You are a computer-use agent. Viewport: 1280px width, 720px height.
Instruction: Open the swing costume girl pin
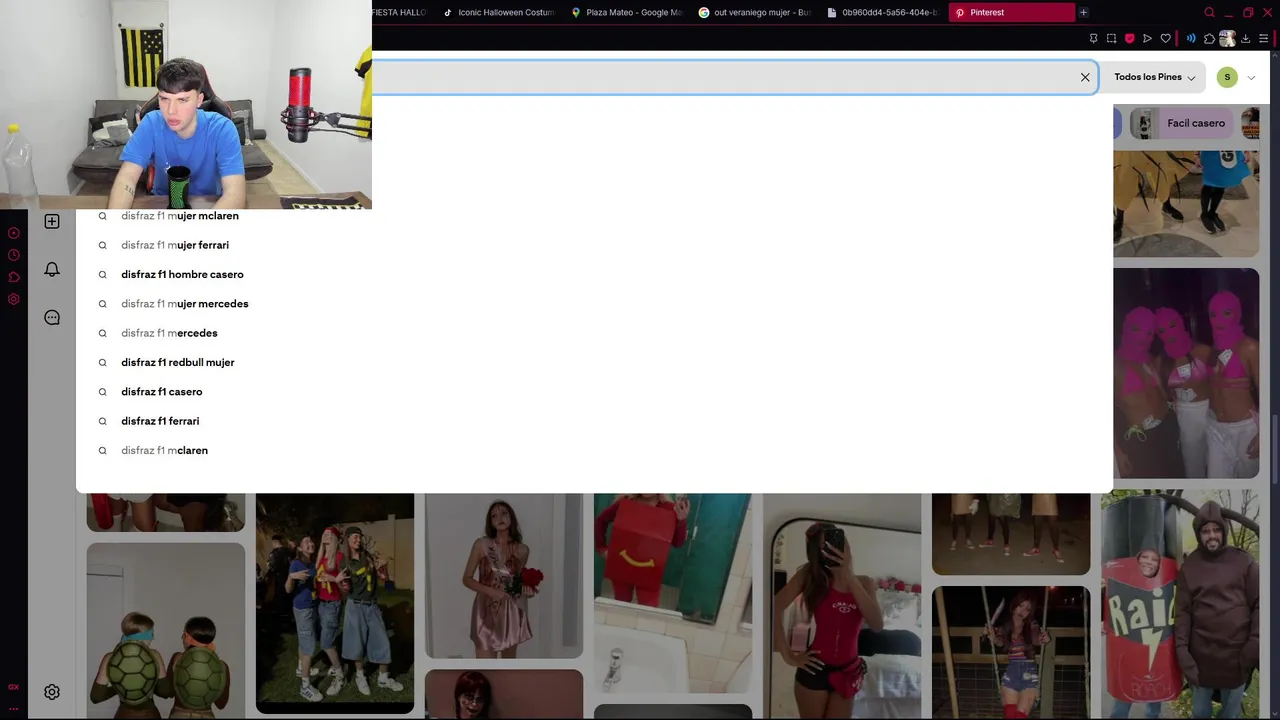coord(1011,653)
